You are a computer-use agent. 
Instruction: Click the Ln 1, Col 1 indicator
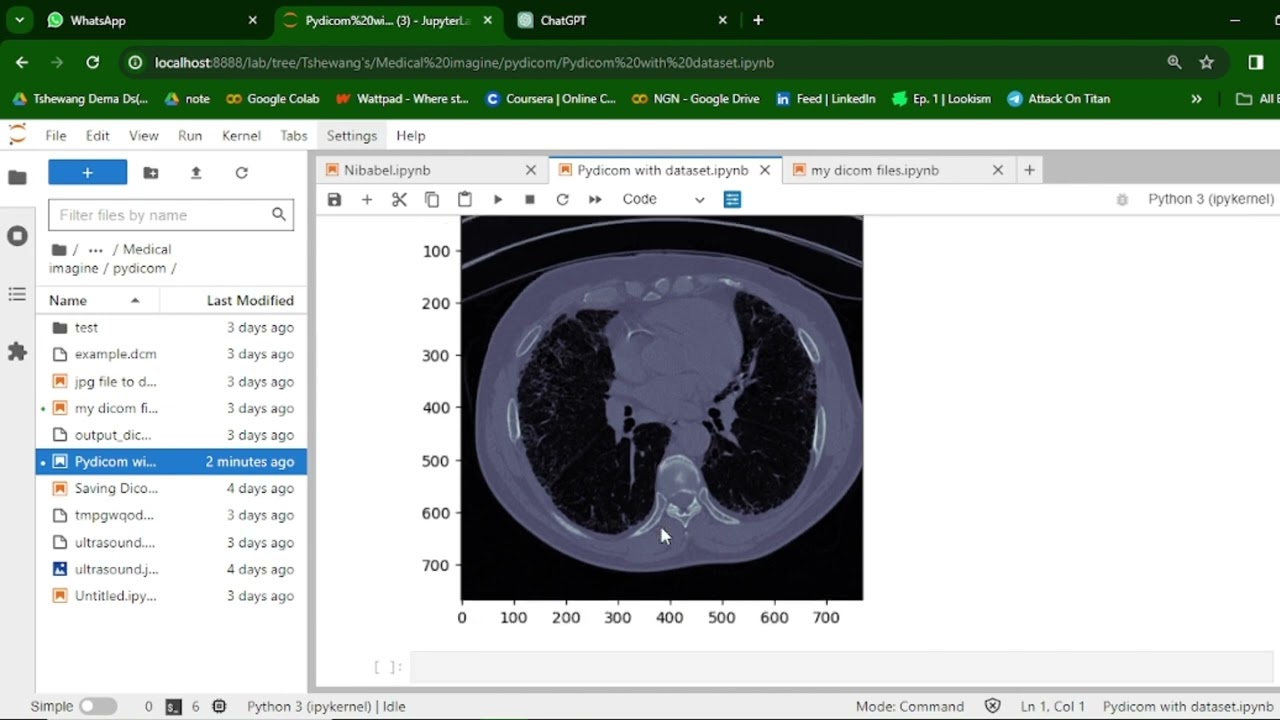1053,706
